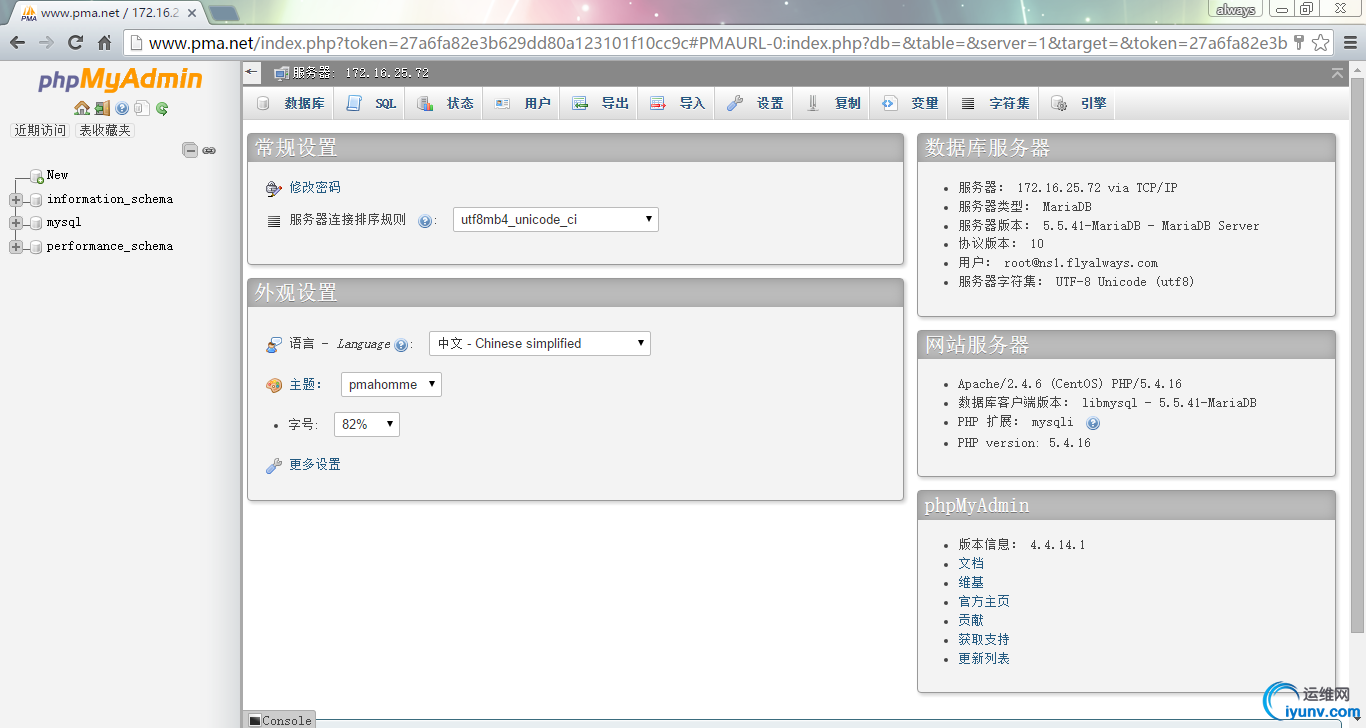Open the Console bar at the bottom

[x=280, y=720]
